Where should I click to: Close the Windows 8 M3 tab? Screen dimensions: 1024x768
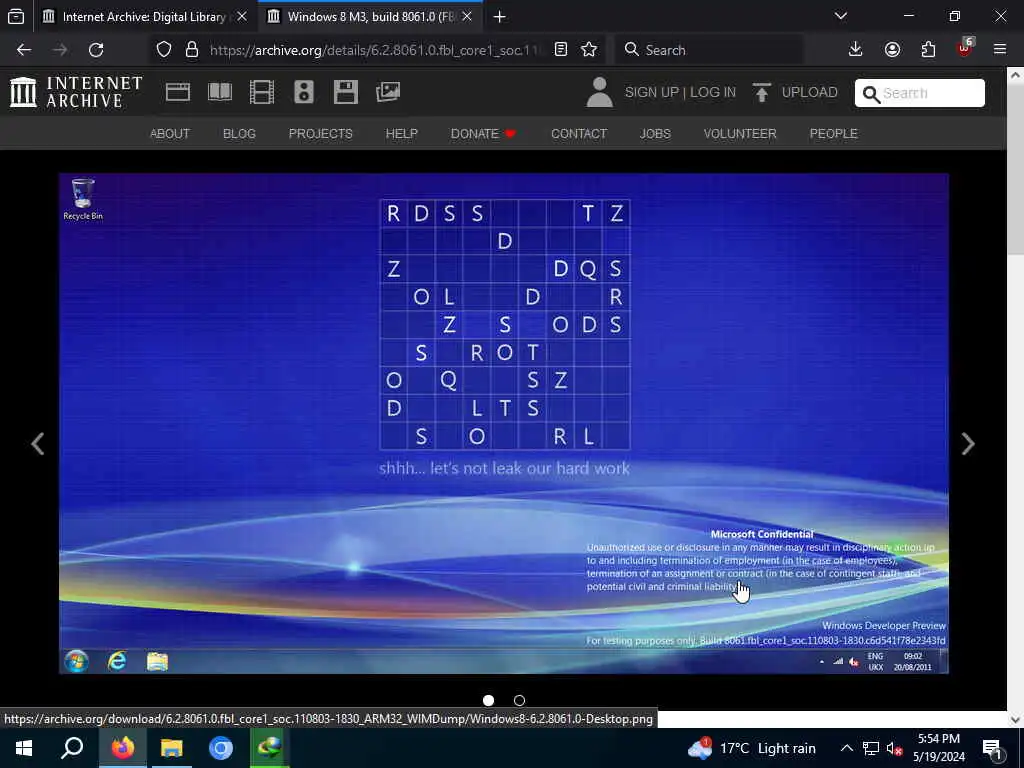[467, 17]
